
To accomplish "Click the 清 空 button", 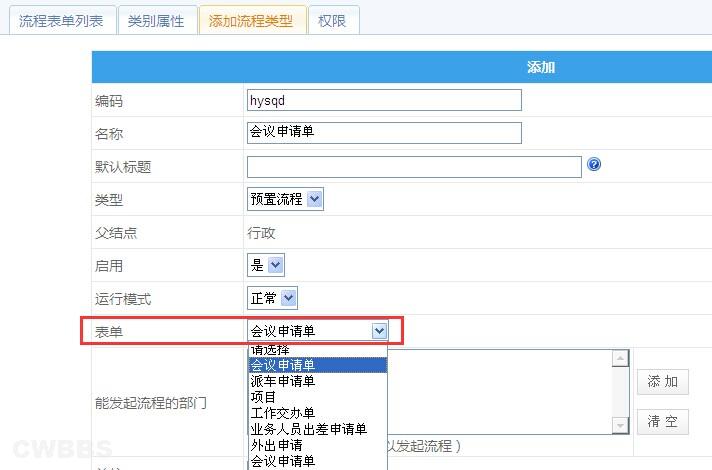I will point(663,422).
